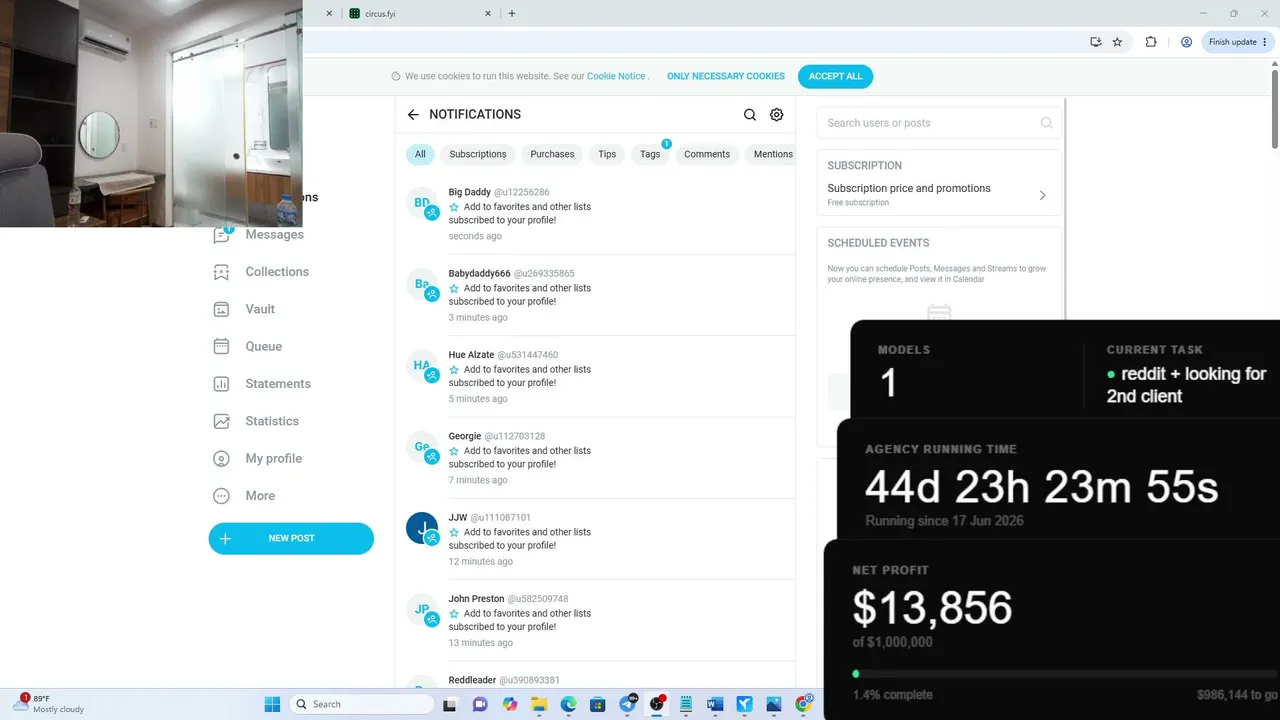Viewport: 1280px width, 720px height.
Task: Open Statistics in the sidebar
Action: (x=272, y=421)
